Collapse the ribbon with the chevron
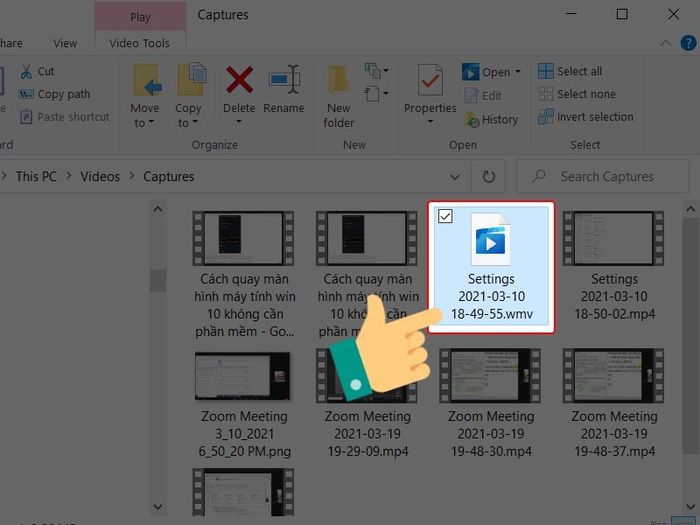The height and width of the screenshot is (525, 700). tap(666, 43)
